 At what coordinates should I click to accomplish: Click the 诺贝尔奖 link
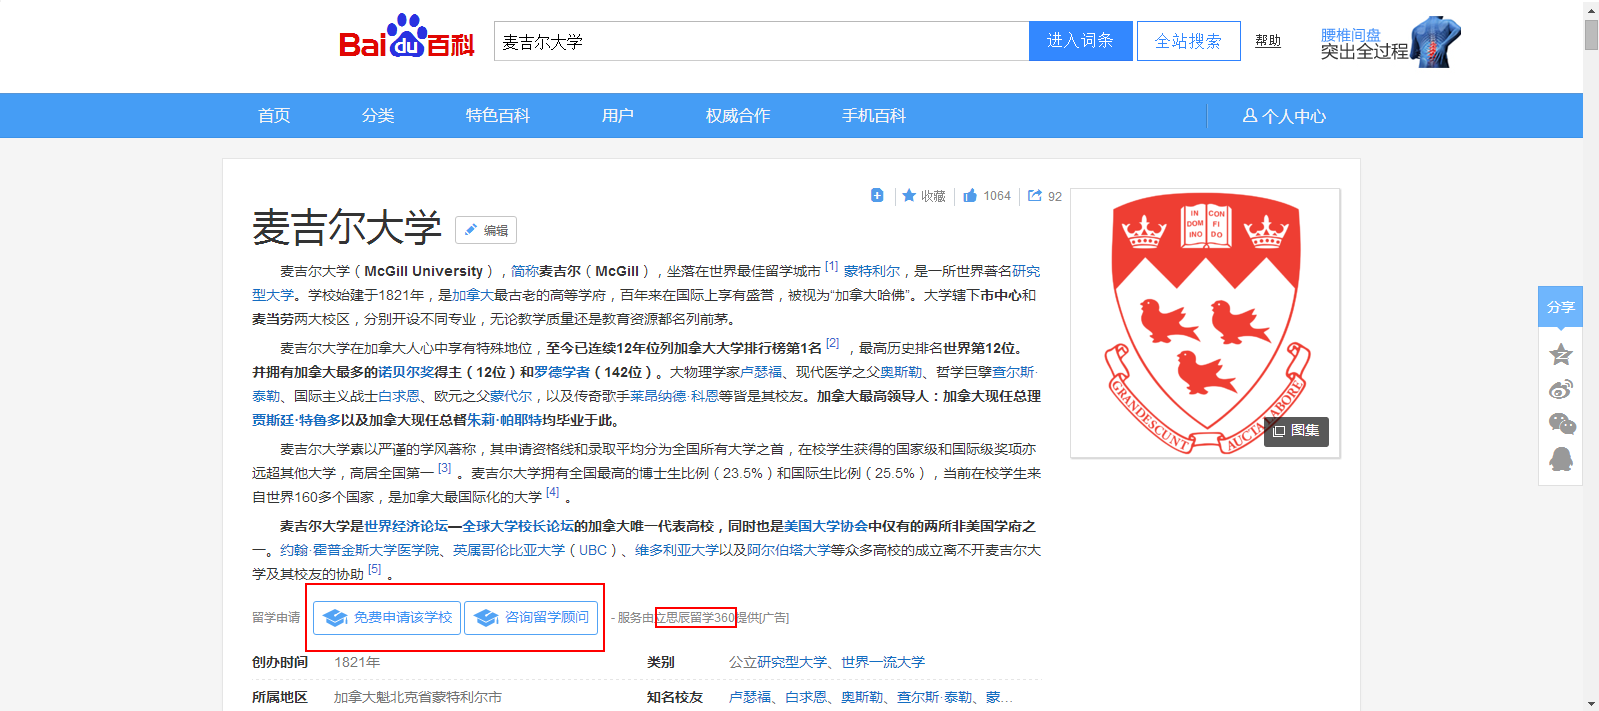406,372
